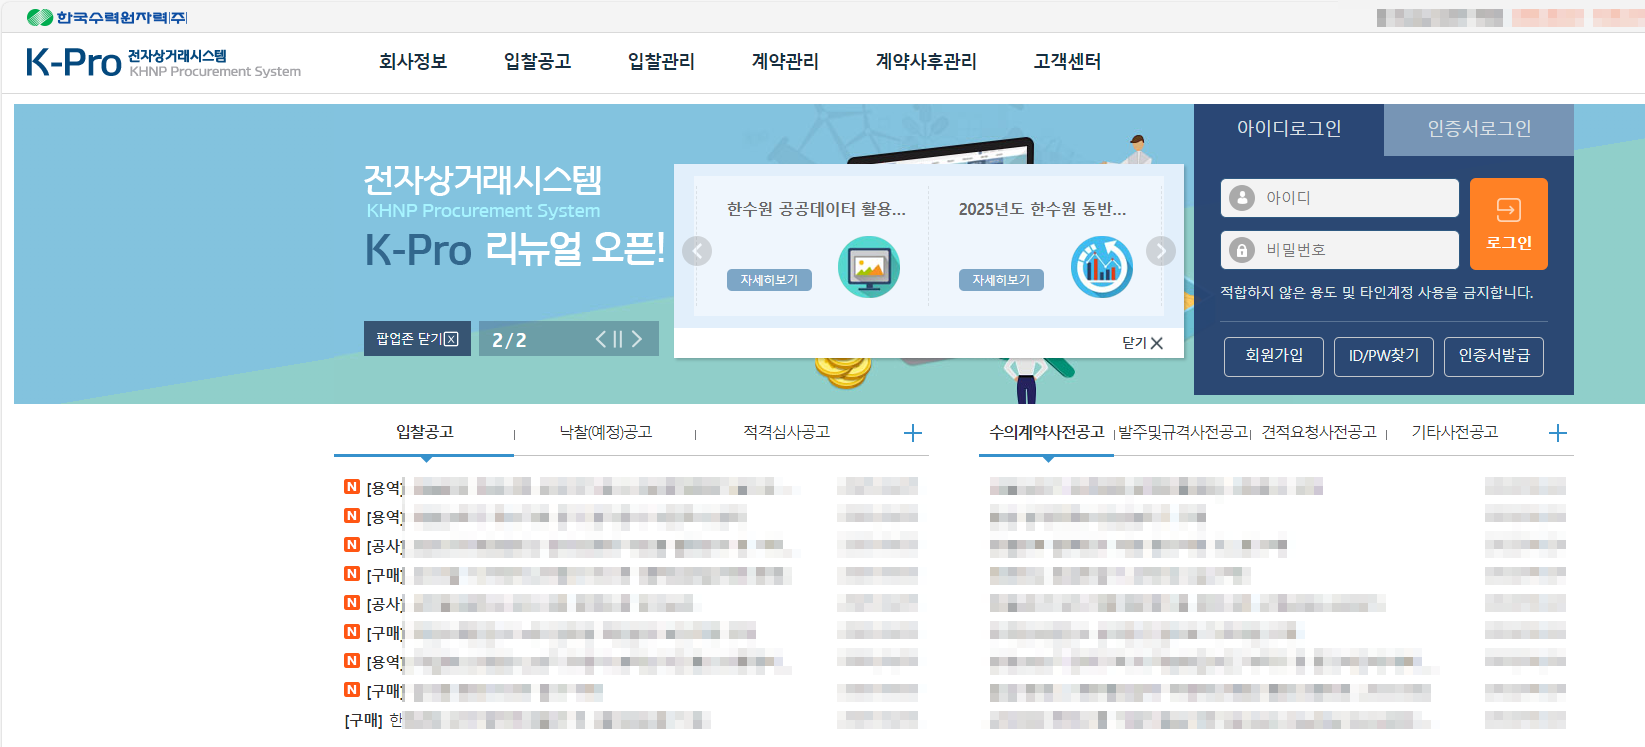The image size is (1645, 747).
Task: Open the 입찰관리 menu
Action: 661,61
